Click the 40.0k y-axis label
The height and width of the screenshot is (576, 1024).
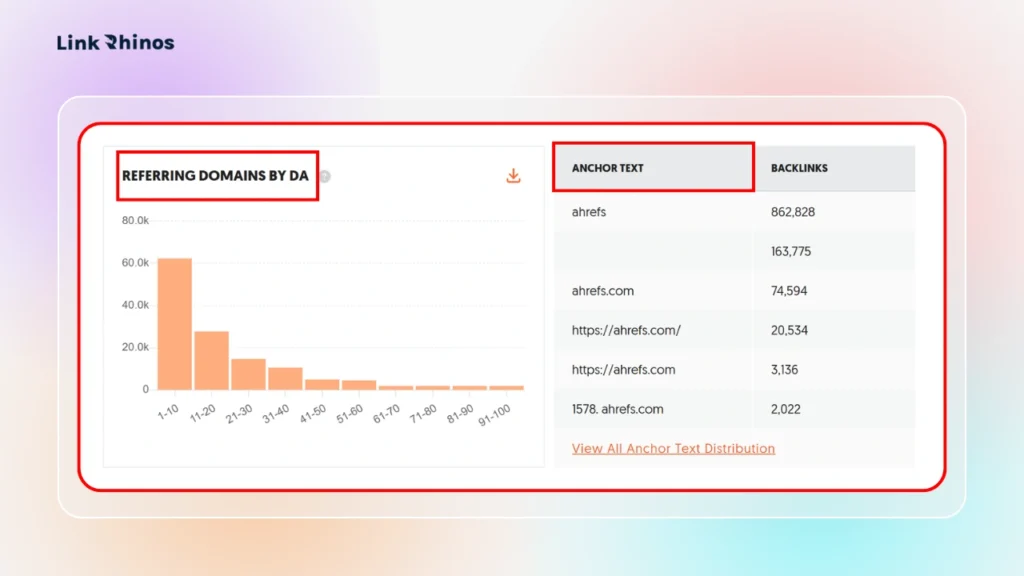(x=135, y=305)
